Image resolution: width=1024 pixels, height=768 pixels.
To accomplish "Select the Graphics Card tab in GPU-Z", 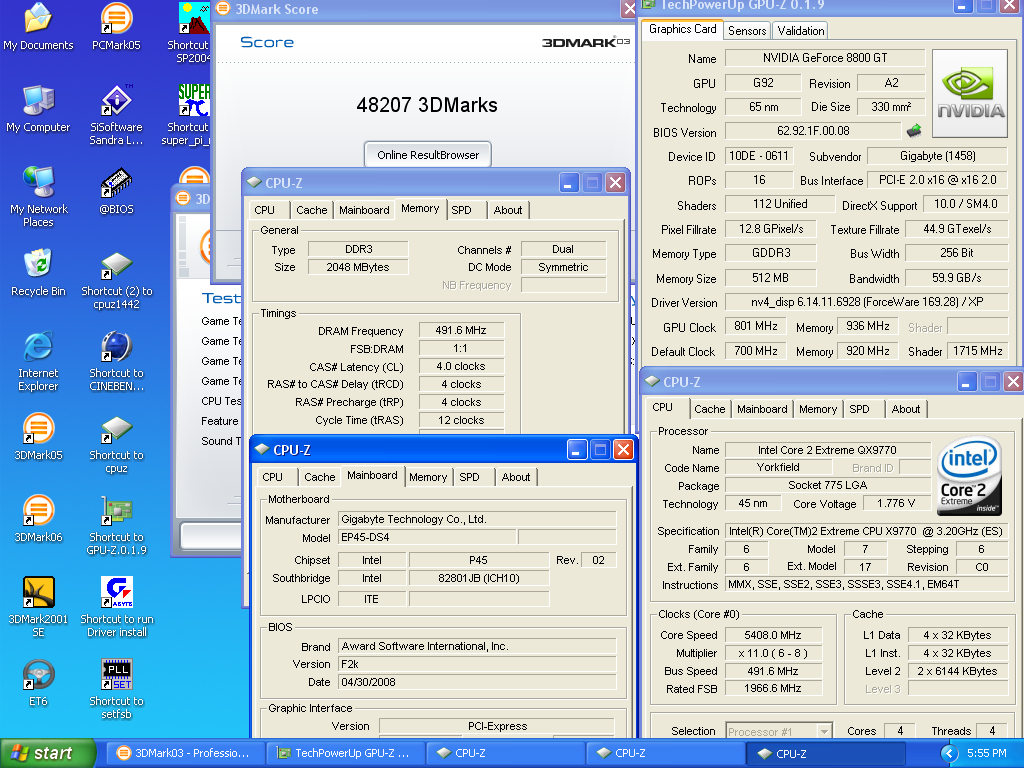I will pos(682,29).
